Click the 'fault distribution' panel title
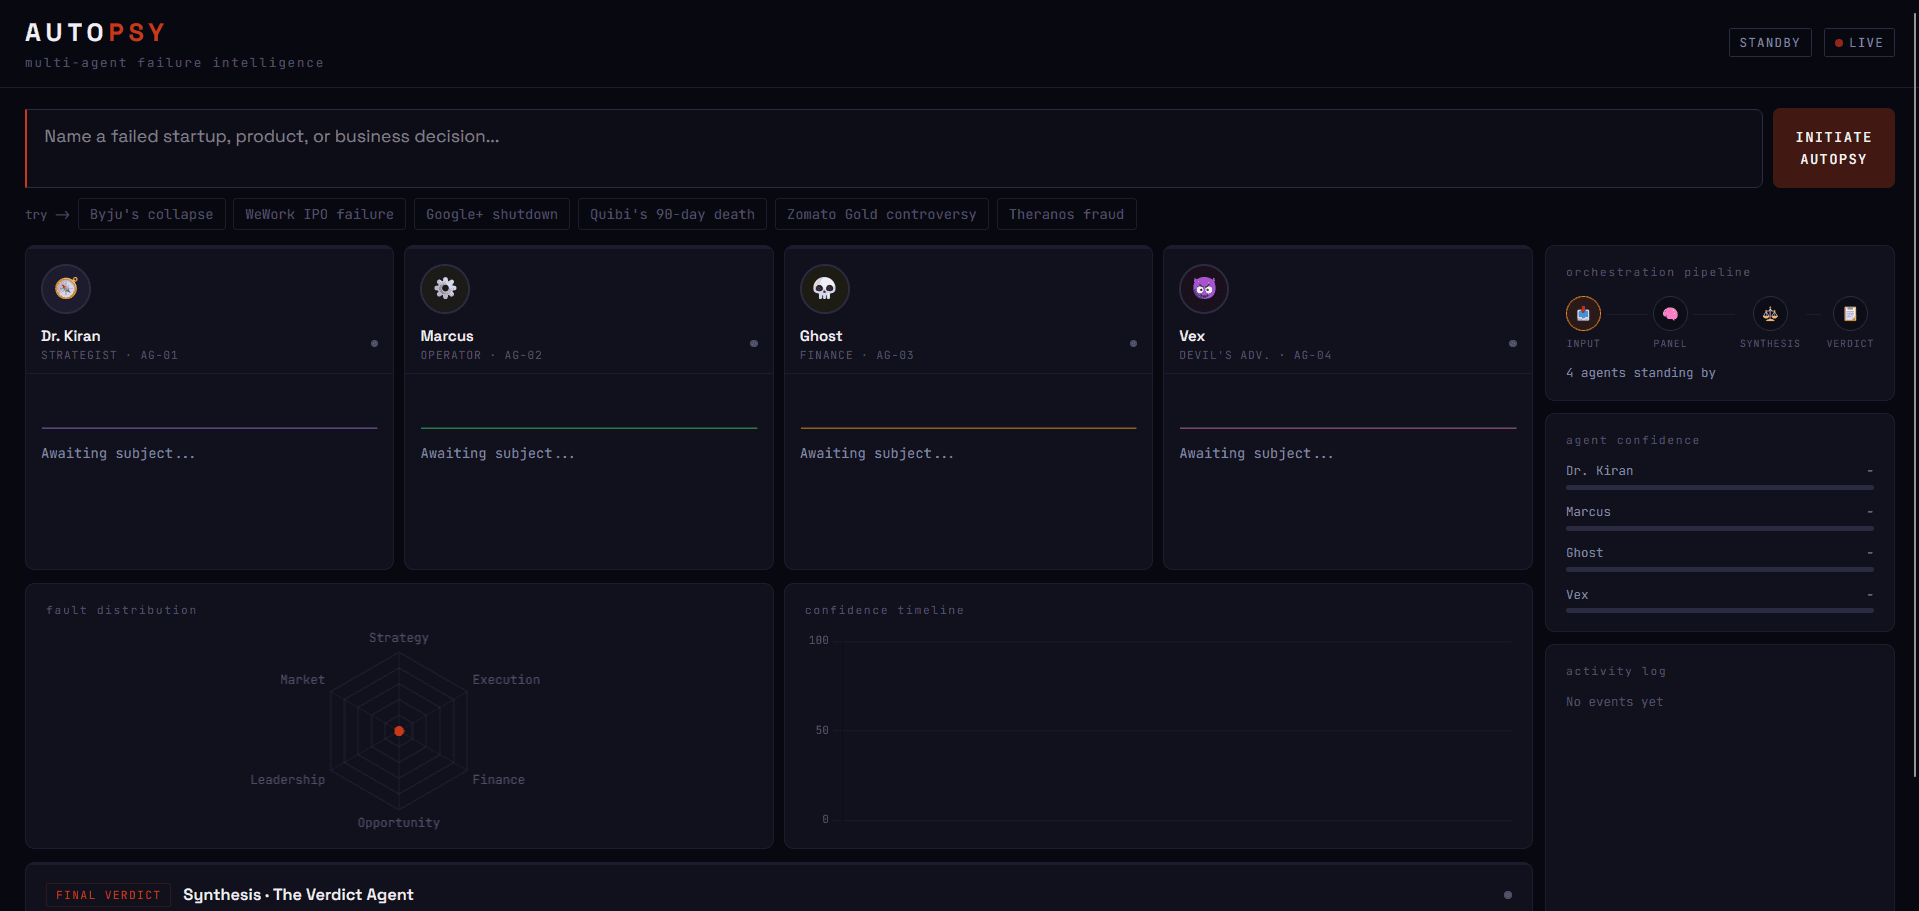The height and width of the screenshot is (911, 1919). [x=121, y=610]
